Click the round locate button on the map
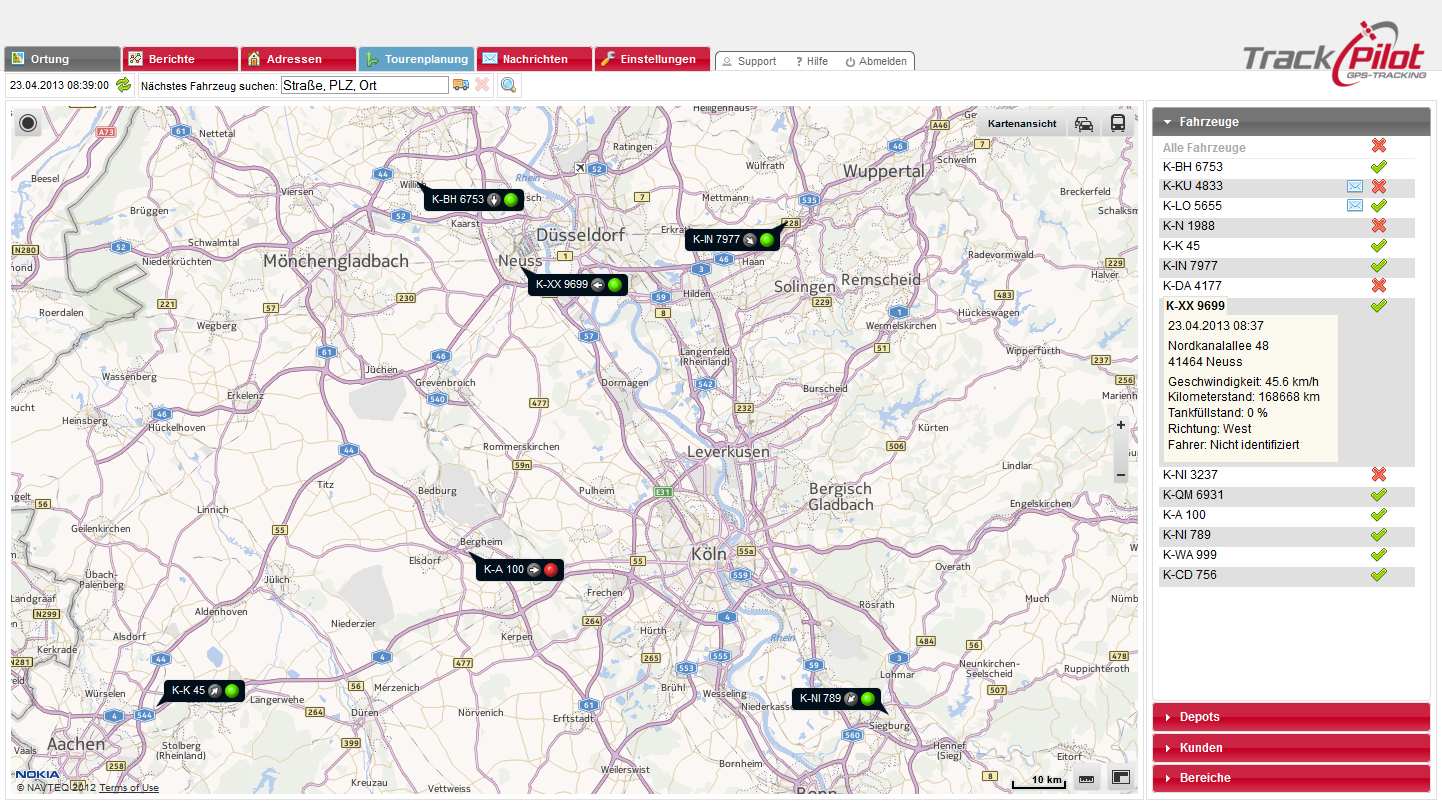Viewport: 1442px width, 805px height. (x=28, y=124)
